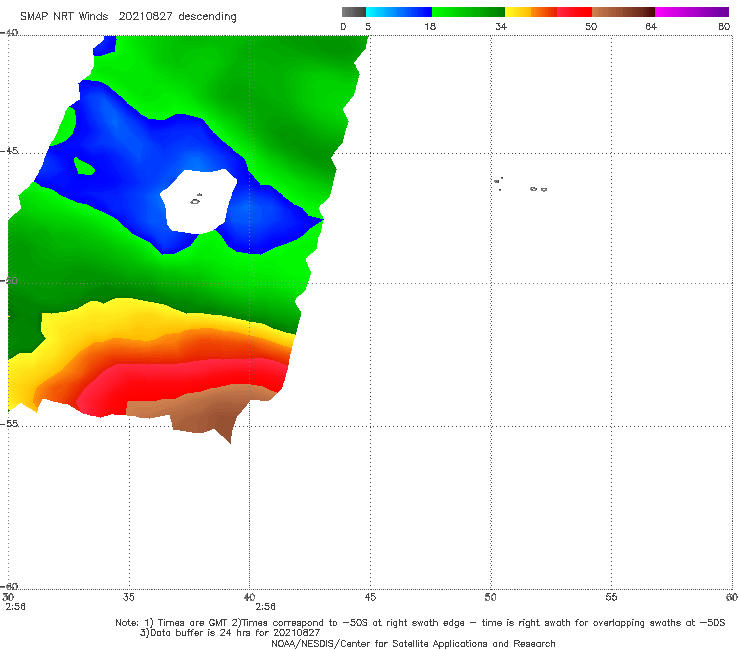The image size is (740, 650).
Task: Click the note "3)Data buffer is 24 hrs for 20210827"
Action: [230, 633]
